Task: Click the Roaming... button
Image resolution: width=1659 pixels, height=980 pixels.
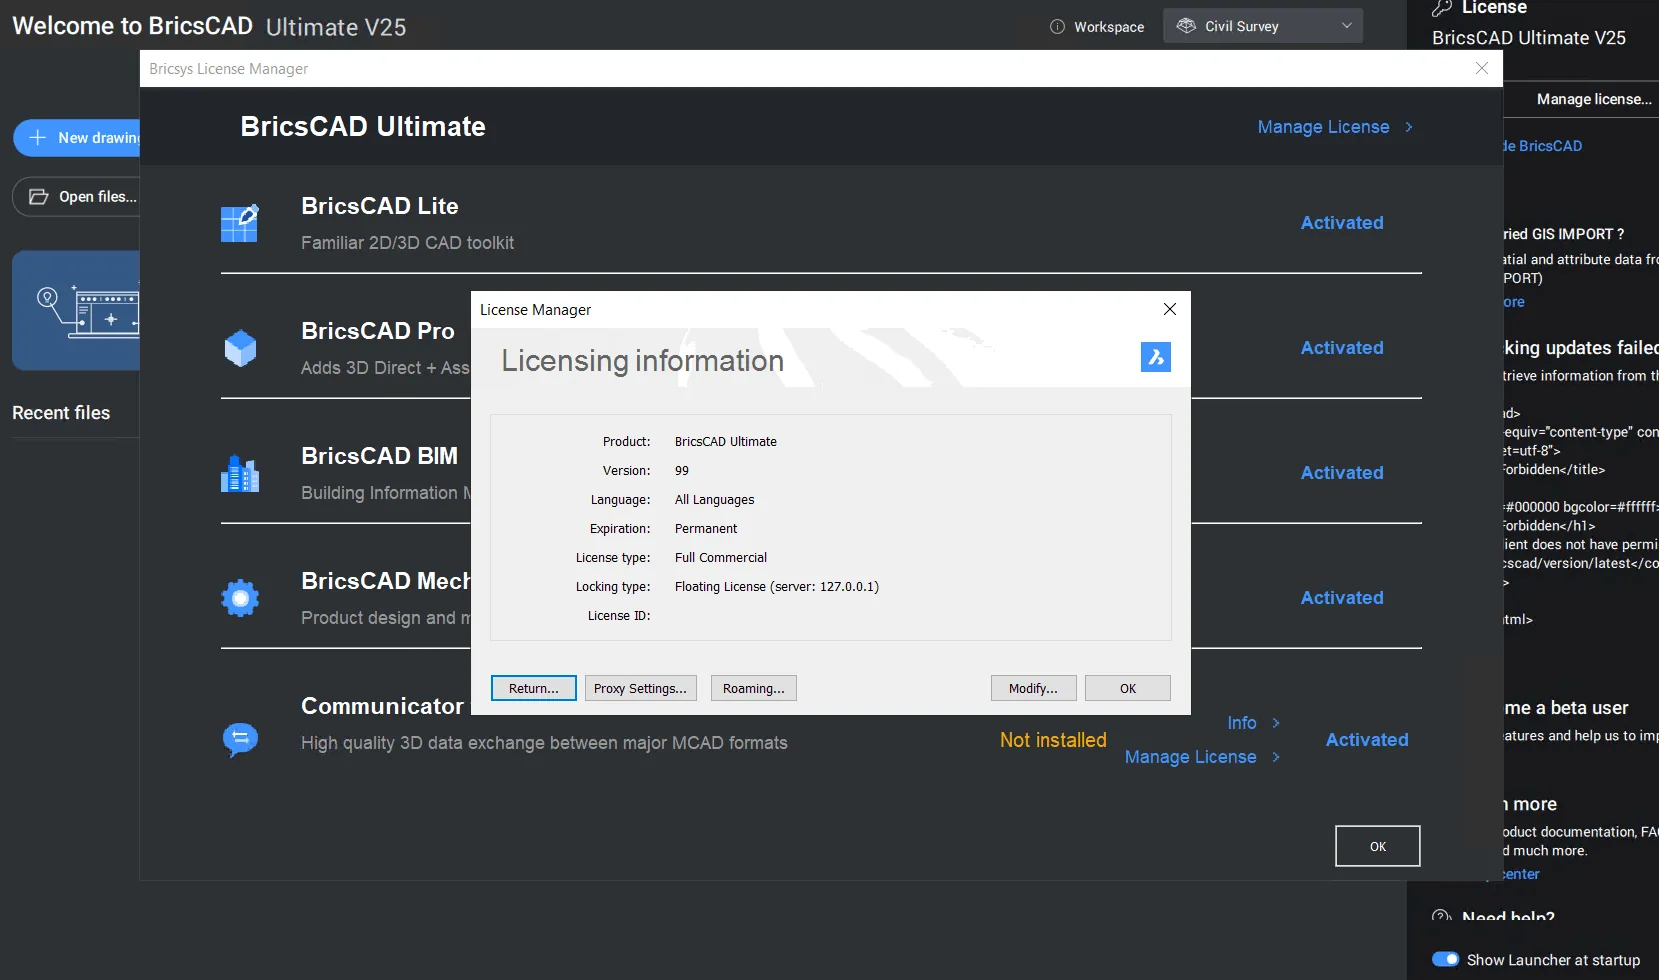Action: tap(754, 688)
